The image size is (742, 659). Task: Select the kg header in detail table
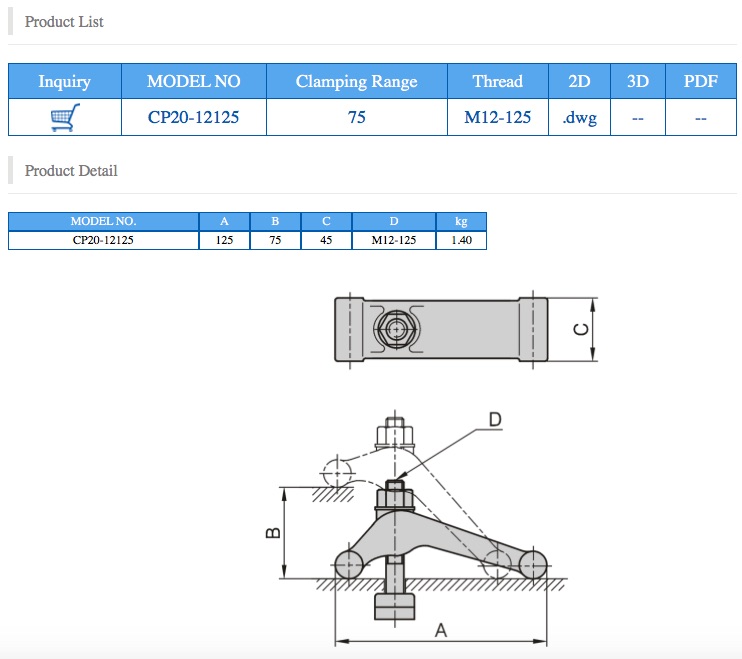click(x=461, y=221)
